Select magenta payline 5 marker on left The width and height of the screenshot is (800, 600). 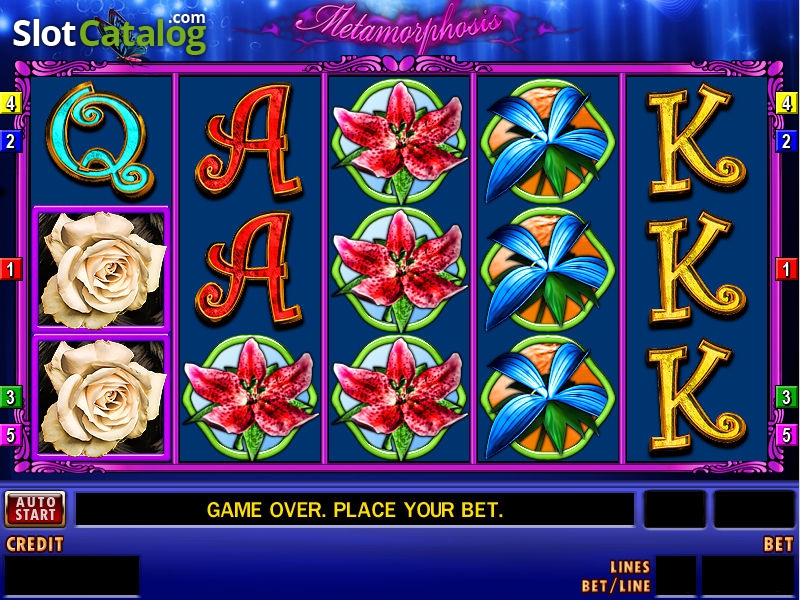click(10, 435)
